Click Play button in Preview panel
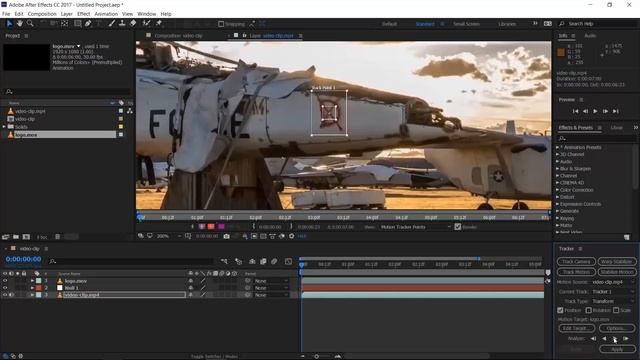This screenshot has width=640, height=360. pyautogui.click(x=596, y=111)
